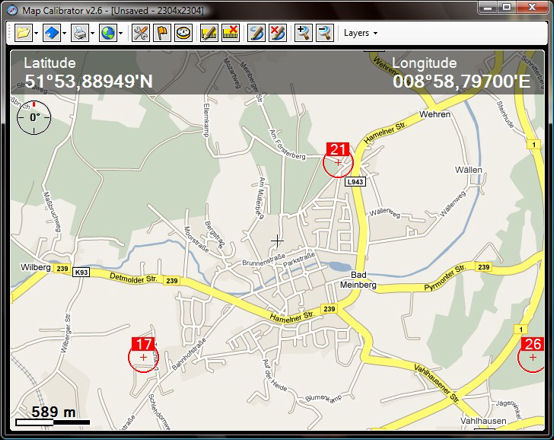Minimize the Map Calibrator window
The image size is (554, 440).
pyautogui.click(x=488, y=7)
